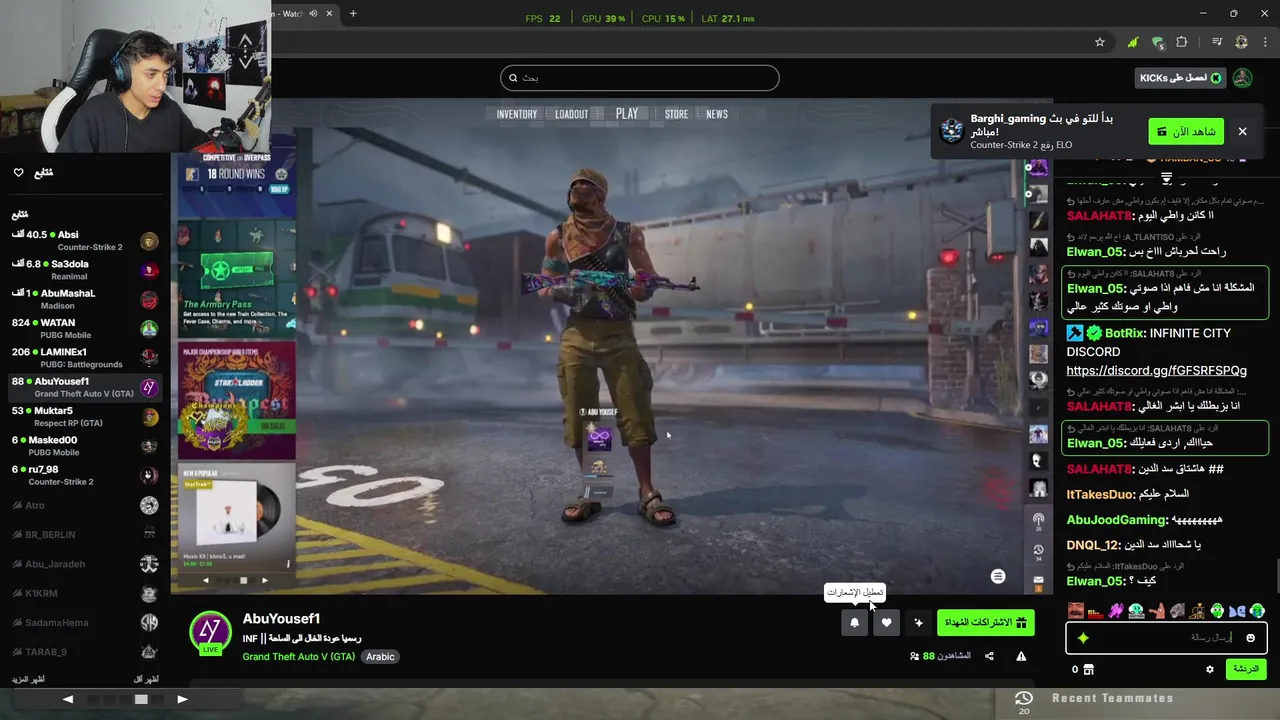
Task: Open the Chrome profile avatar in the toolbar
Action: 1242,42
